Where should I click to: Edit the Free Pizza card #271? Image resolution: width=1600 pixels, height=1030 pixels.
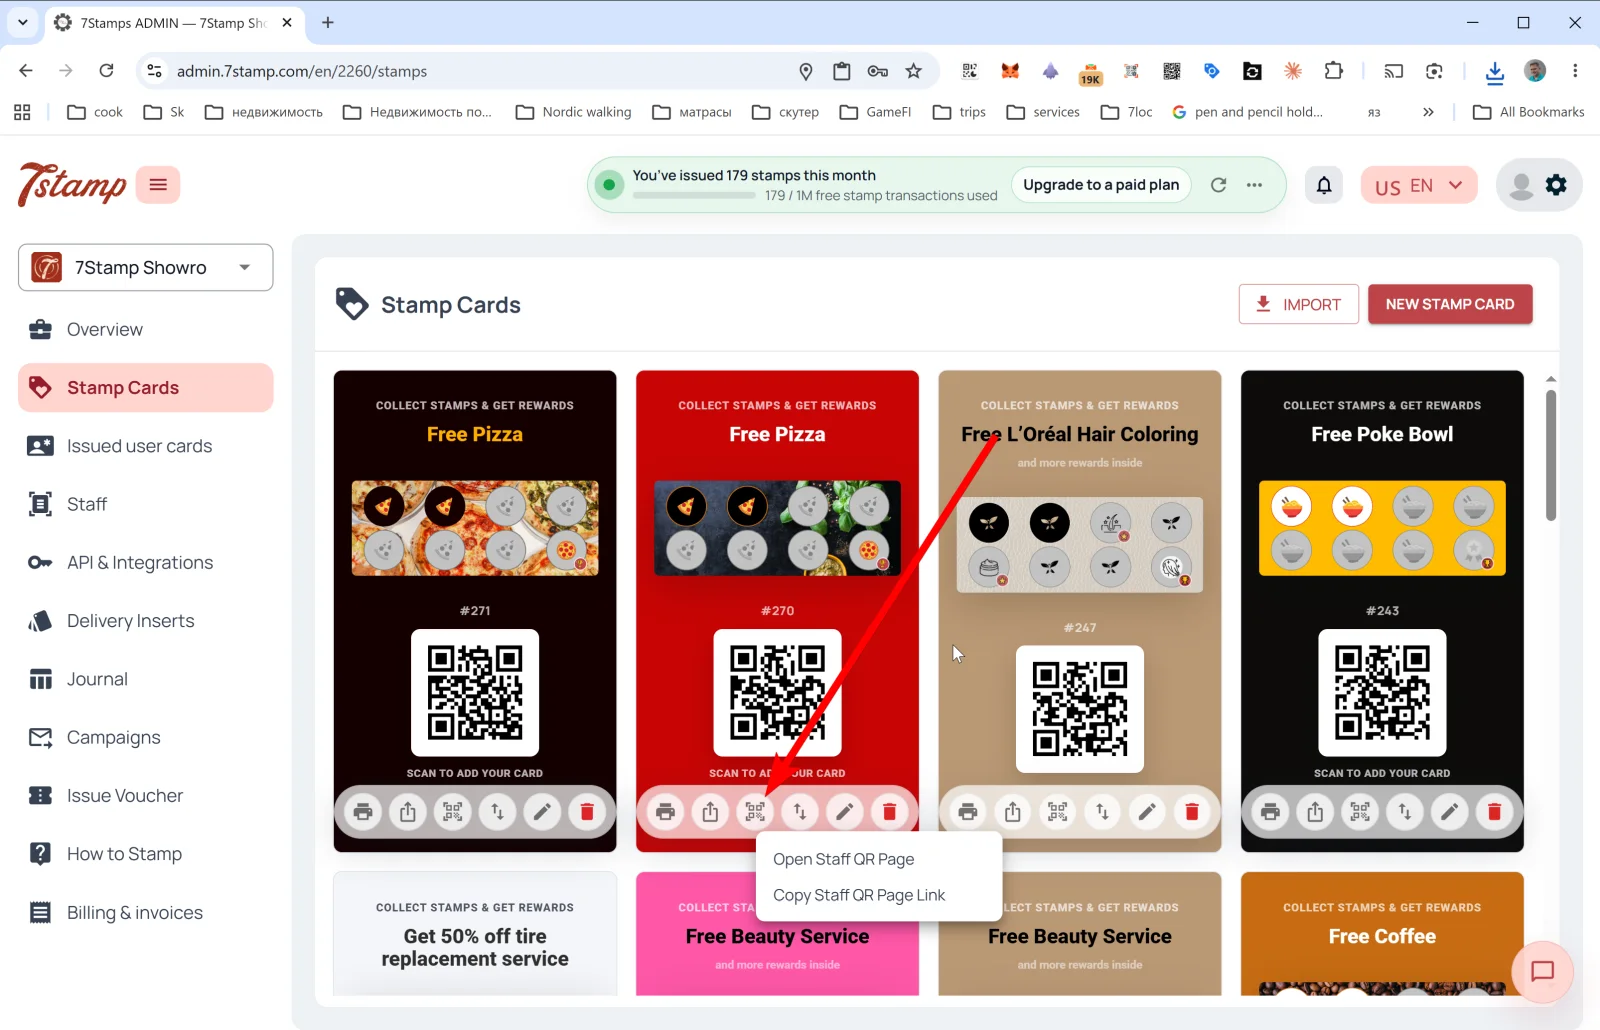coord(542,812)
